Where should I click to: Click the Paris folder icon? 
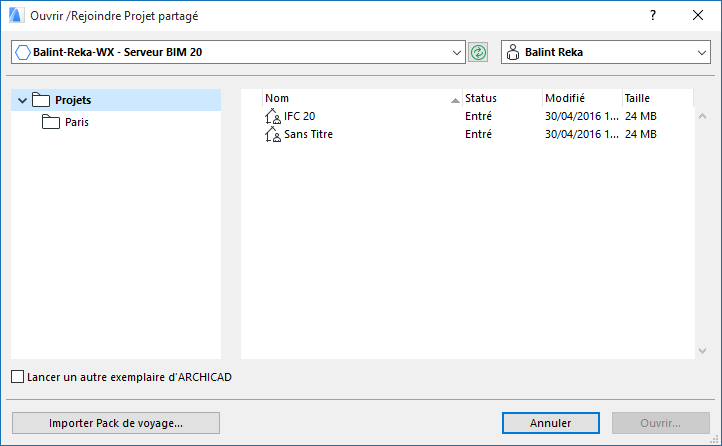coord(51,122)
